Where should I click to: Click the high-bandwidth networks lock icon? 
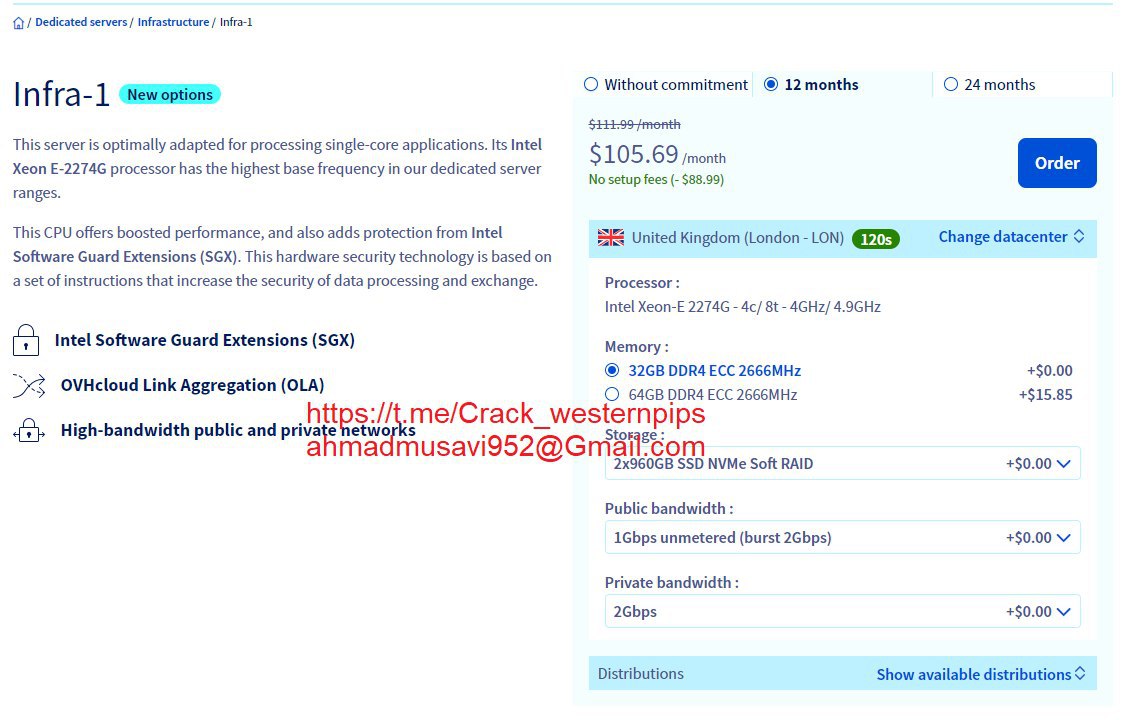point(29,431)
